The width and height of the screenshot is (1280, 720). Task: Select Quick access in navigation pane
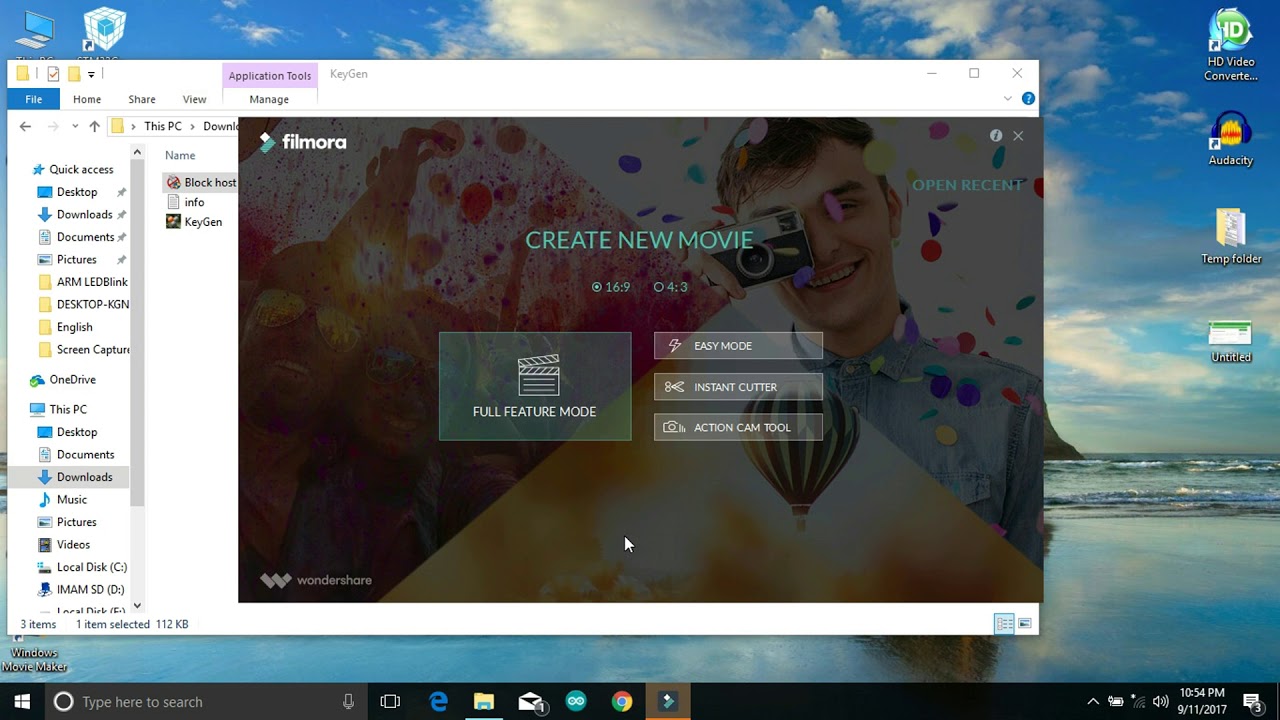(73, 169)
